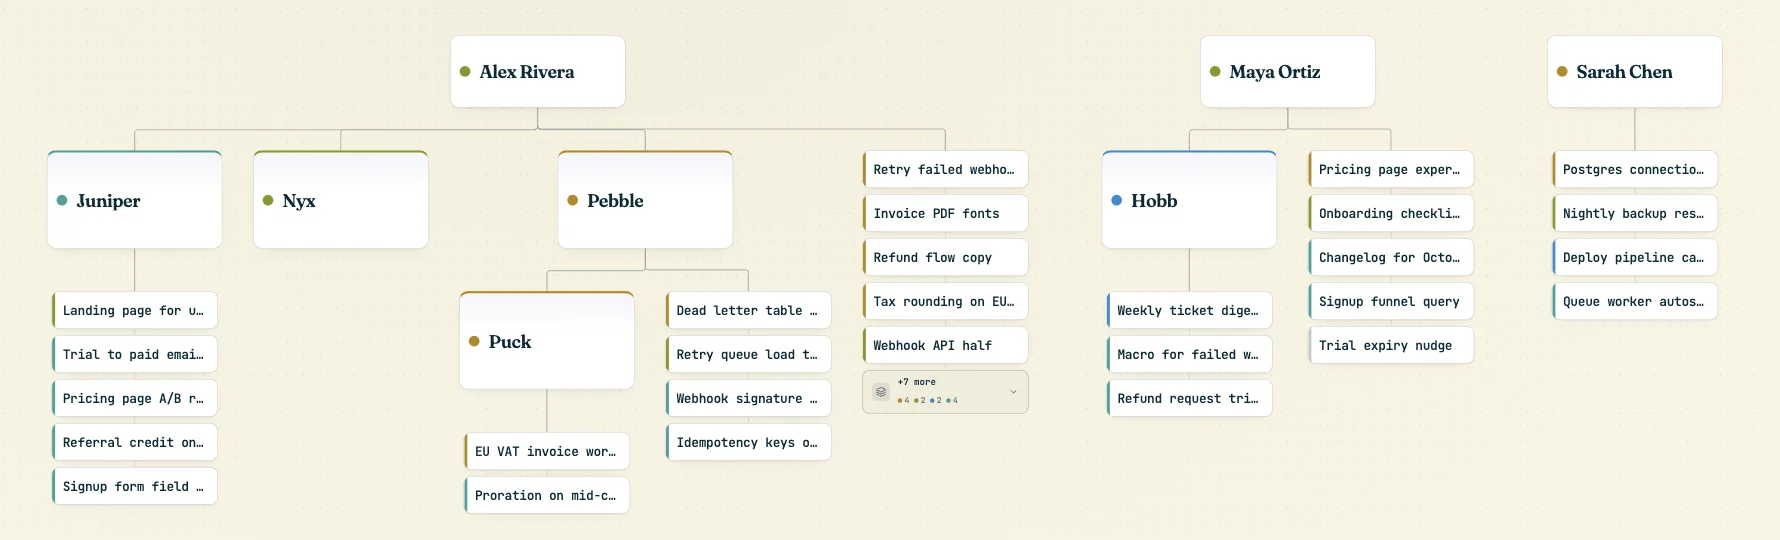This screenshot has width=1780, height=540.
Task: Open the 'Referral credit on…' task
Action: 135,442
